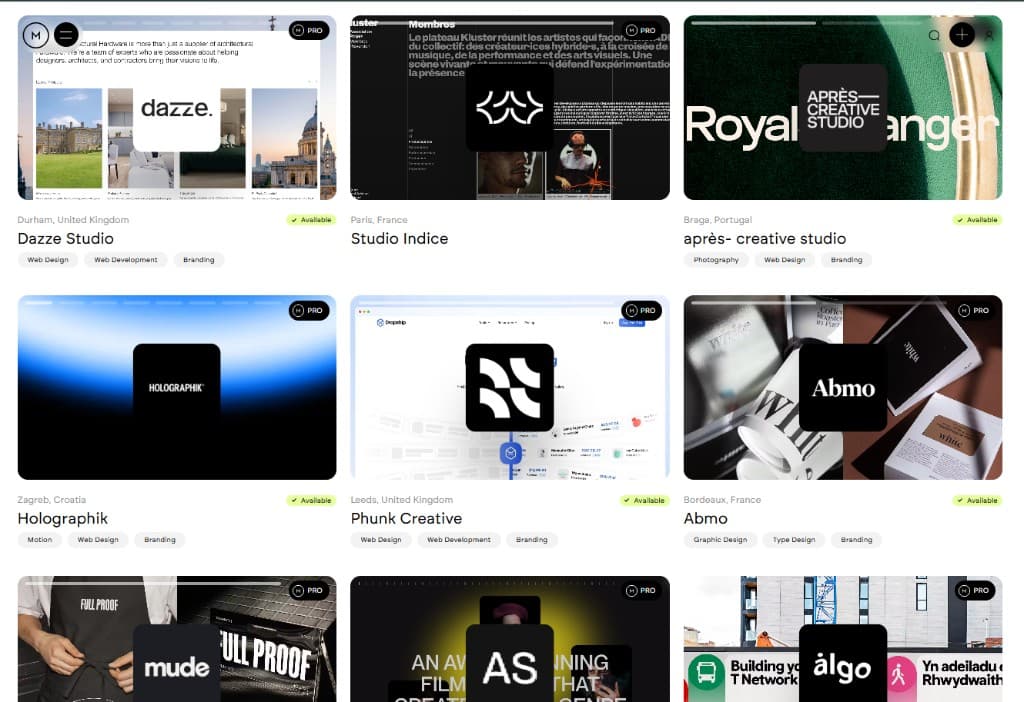
Task: Click the plus icon in Après preview
Action: (x=962, y=35)
